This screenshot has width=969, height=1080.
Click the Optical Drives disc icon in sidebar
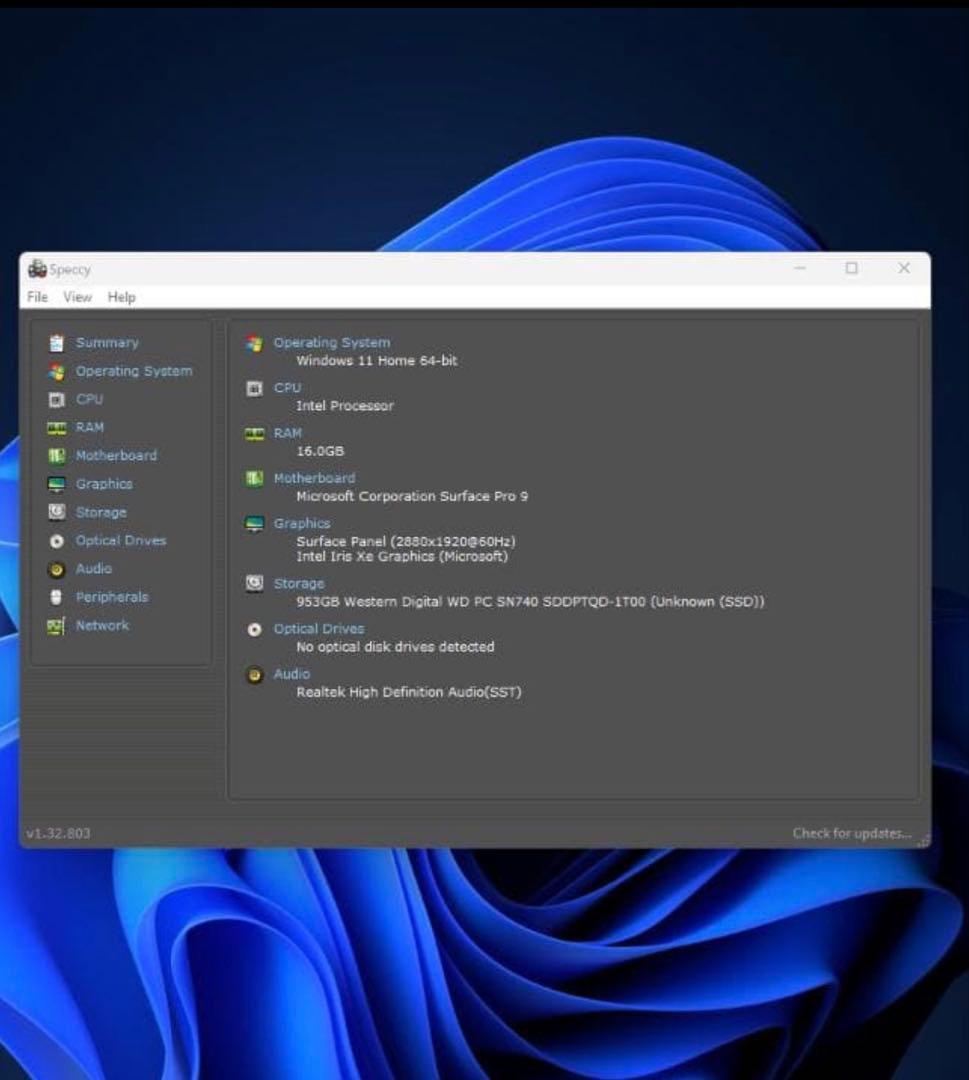tap(57, 541)
